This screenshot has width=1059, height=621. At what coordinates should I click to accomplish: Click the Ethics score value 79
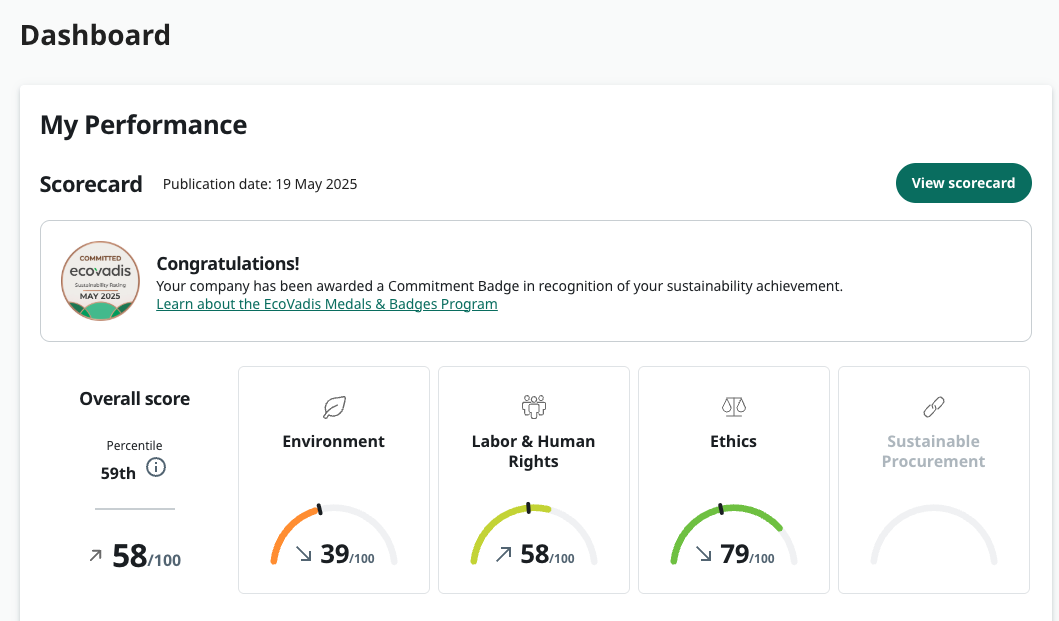tap(735, 554)
